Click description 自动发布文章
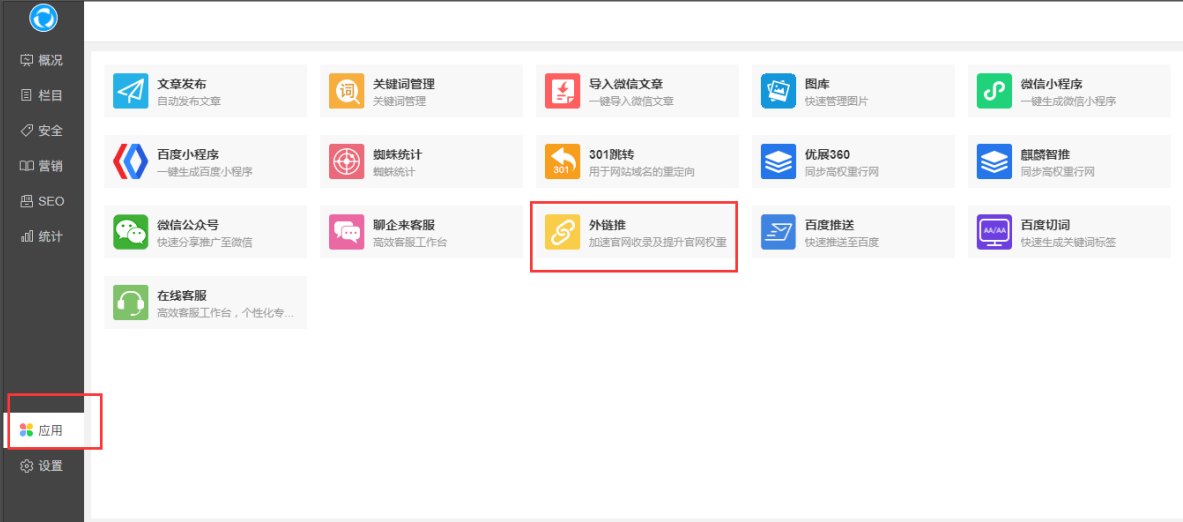The image size is (1183, 522). (x=189, y=101)
